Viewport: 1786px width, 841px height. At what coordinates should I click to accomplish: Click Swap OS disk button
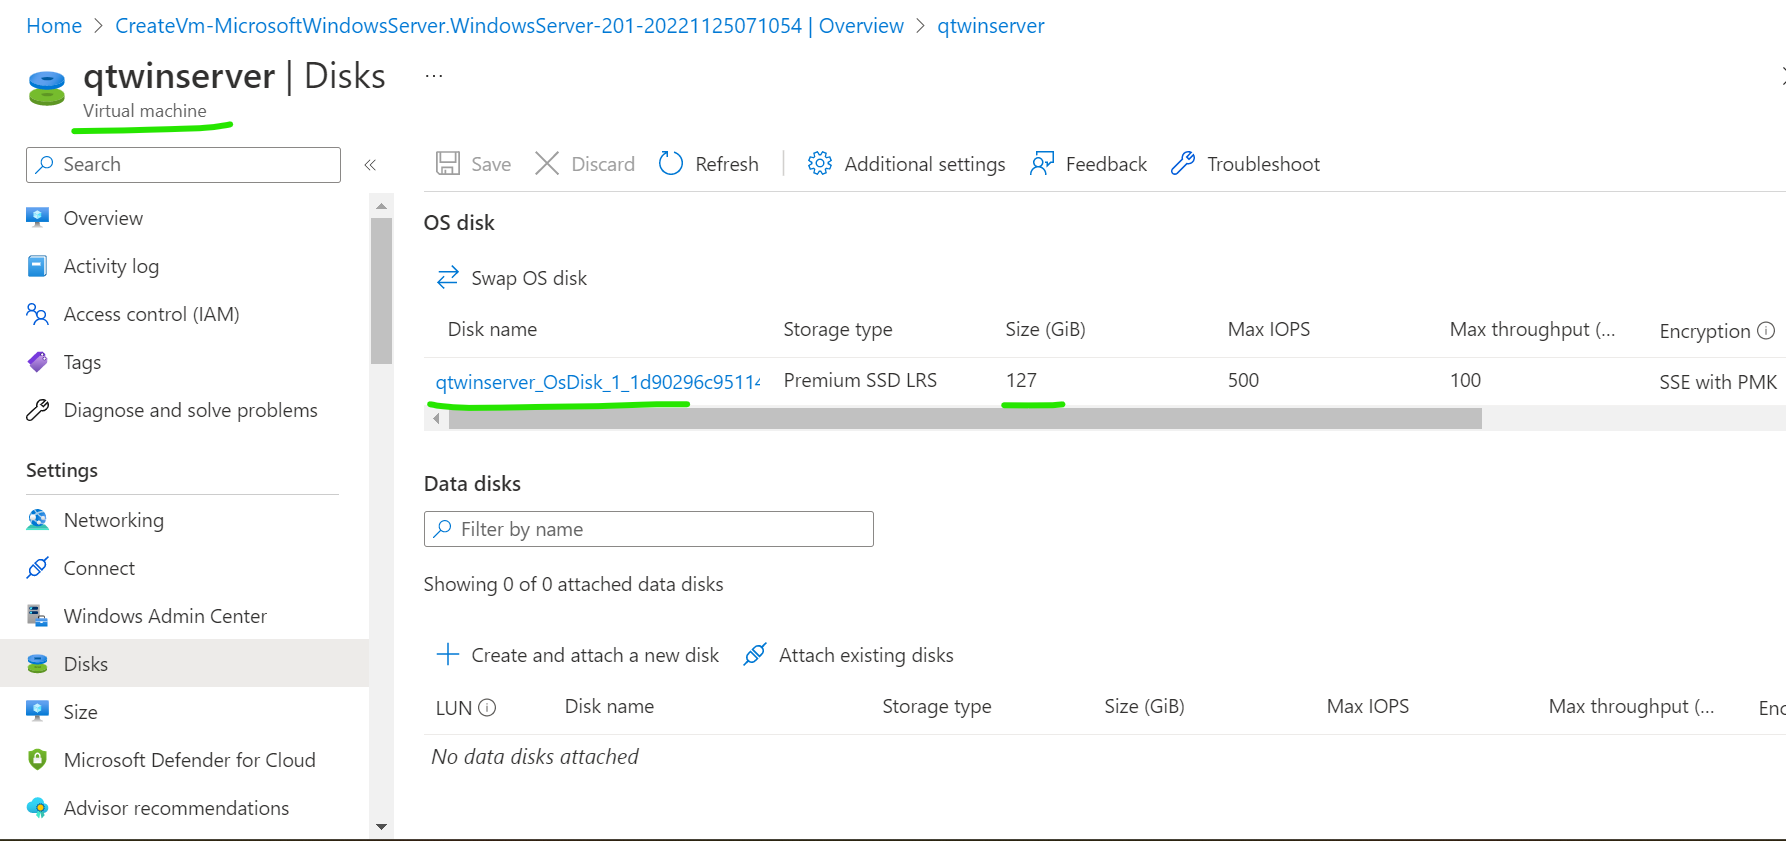click(x=512, y=278)
